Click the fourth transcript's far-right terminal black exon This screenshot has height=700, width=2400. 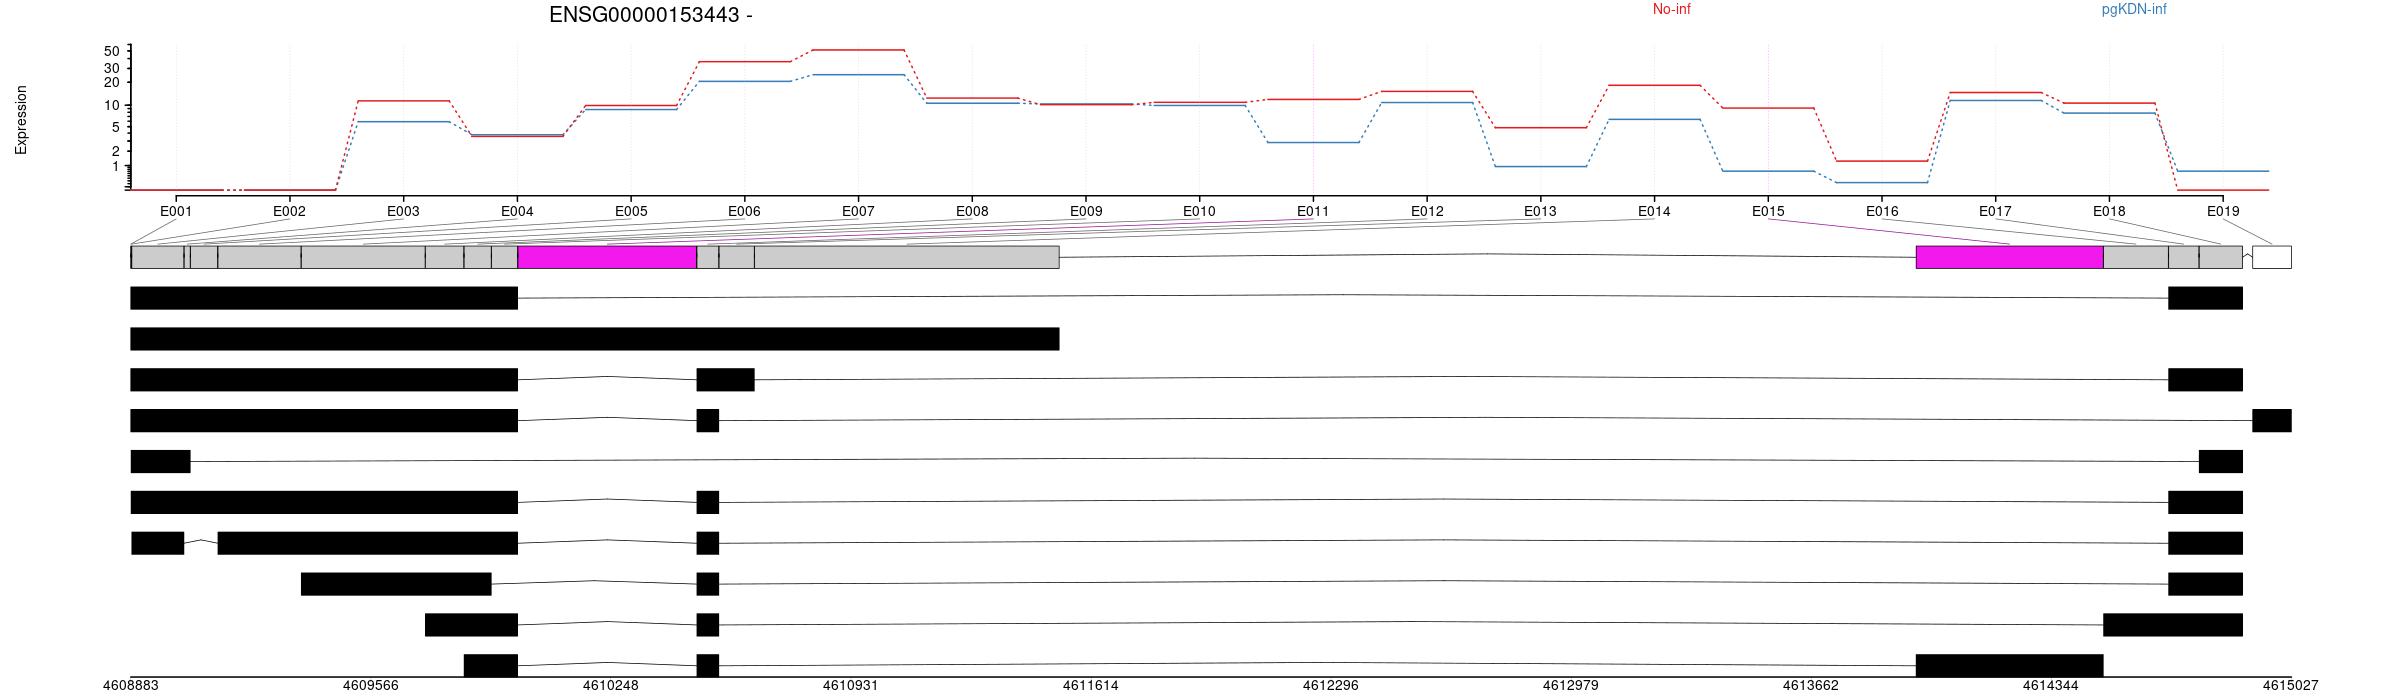[2272, 421]
